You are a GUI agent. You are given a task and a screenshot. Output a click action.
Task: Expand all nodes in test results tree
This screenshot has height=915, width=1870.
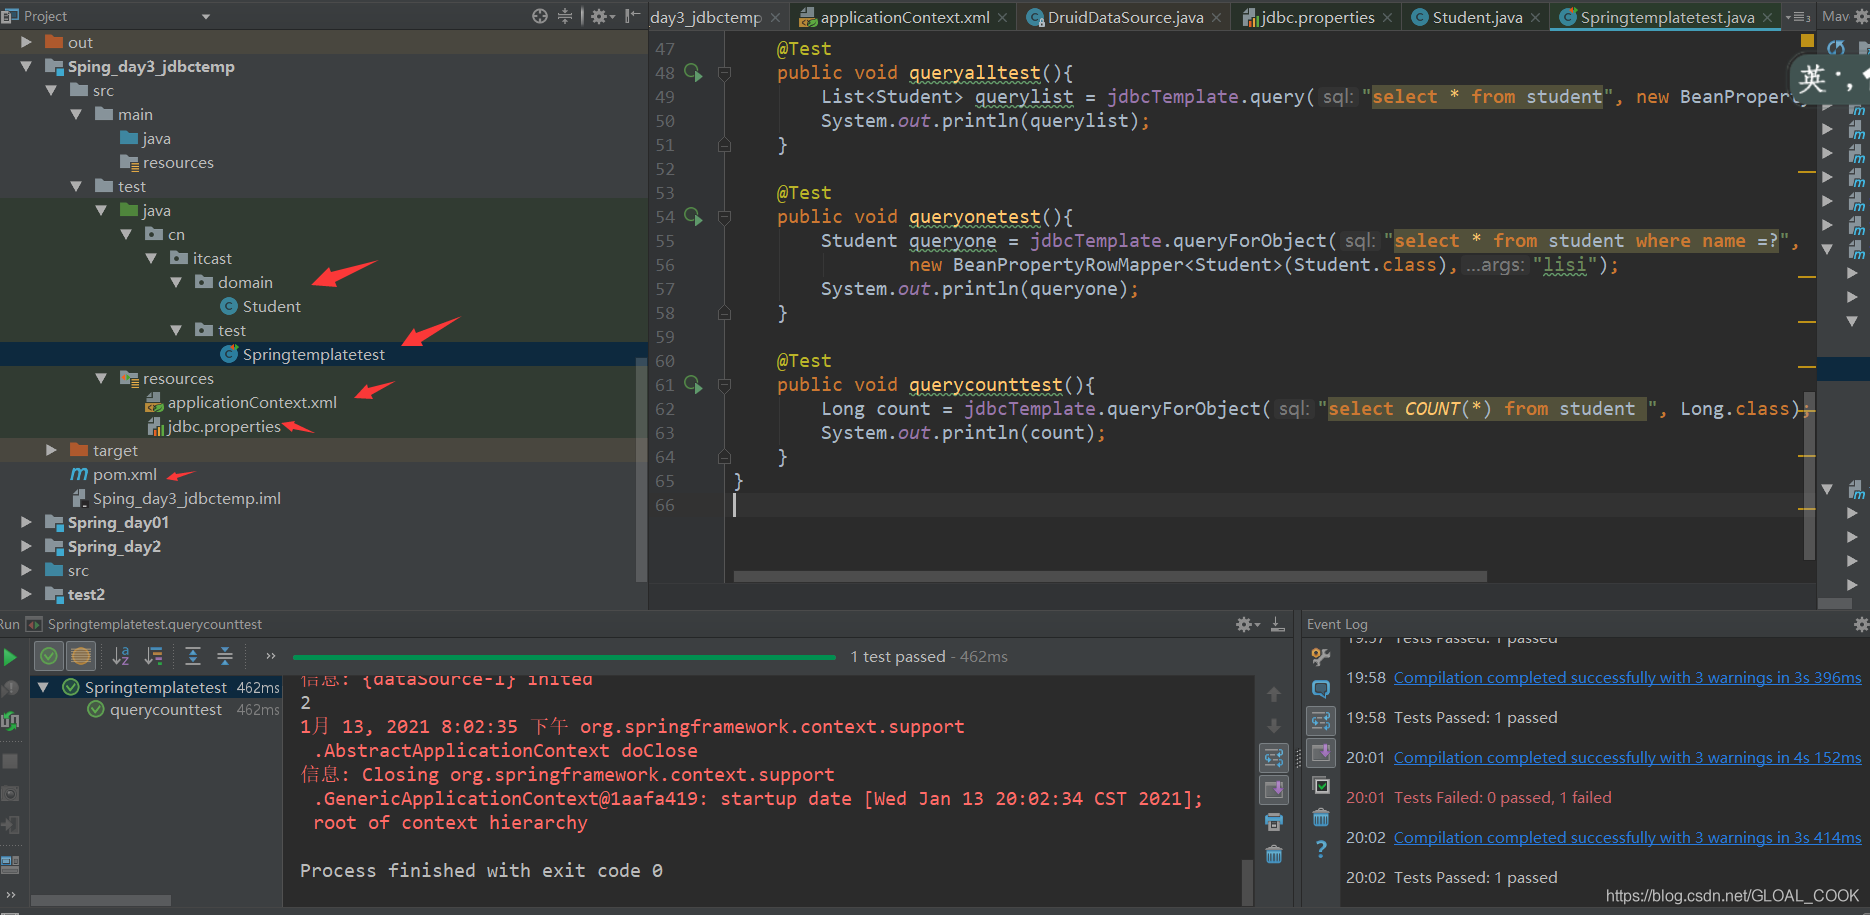click(192, 657)
